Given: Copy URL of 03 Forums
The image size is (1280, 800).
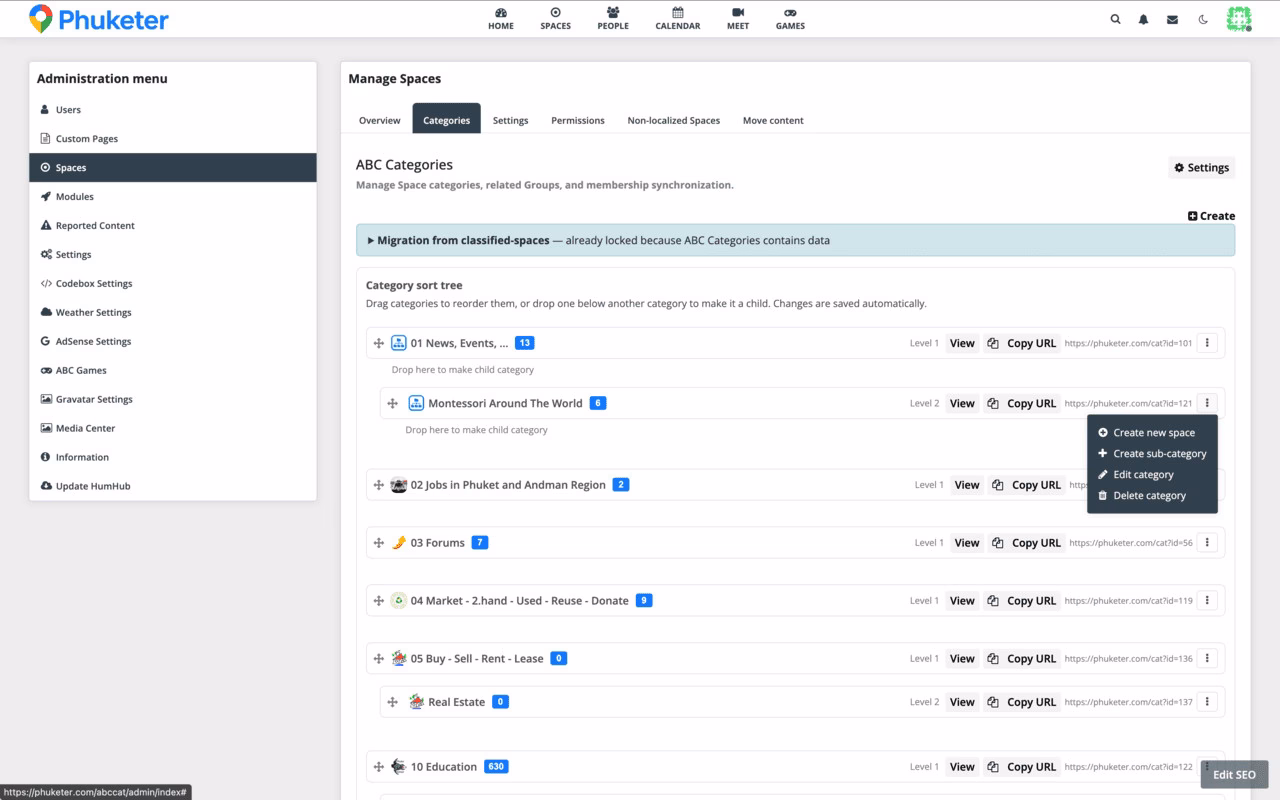Looking at the screenshot, I should click(1027, 543).
